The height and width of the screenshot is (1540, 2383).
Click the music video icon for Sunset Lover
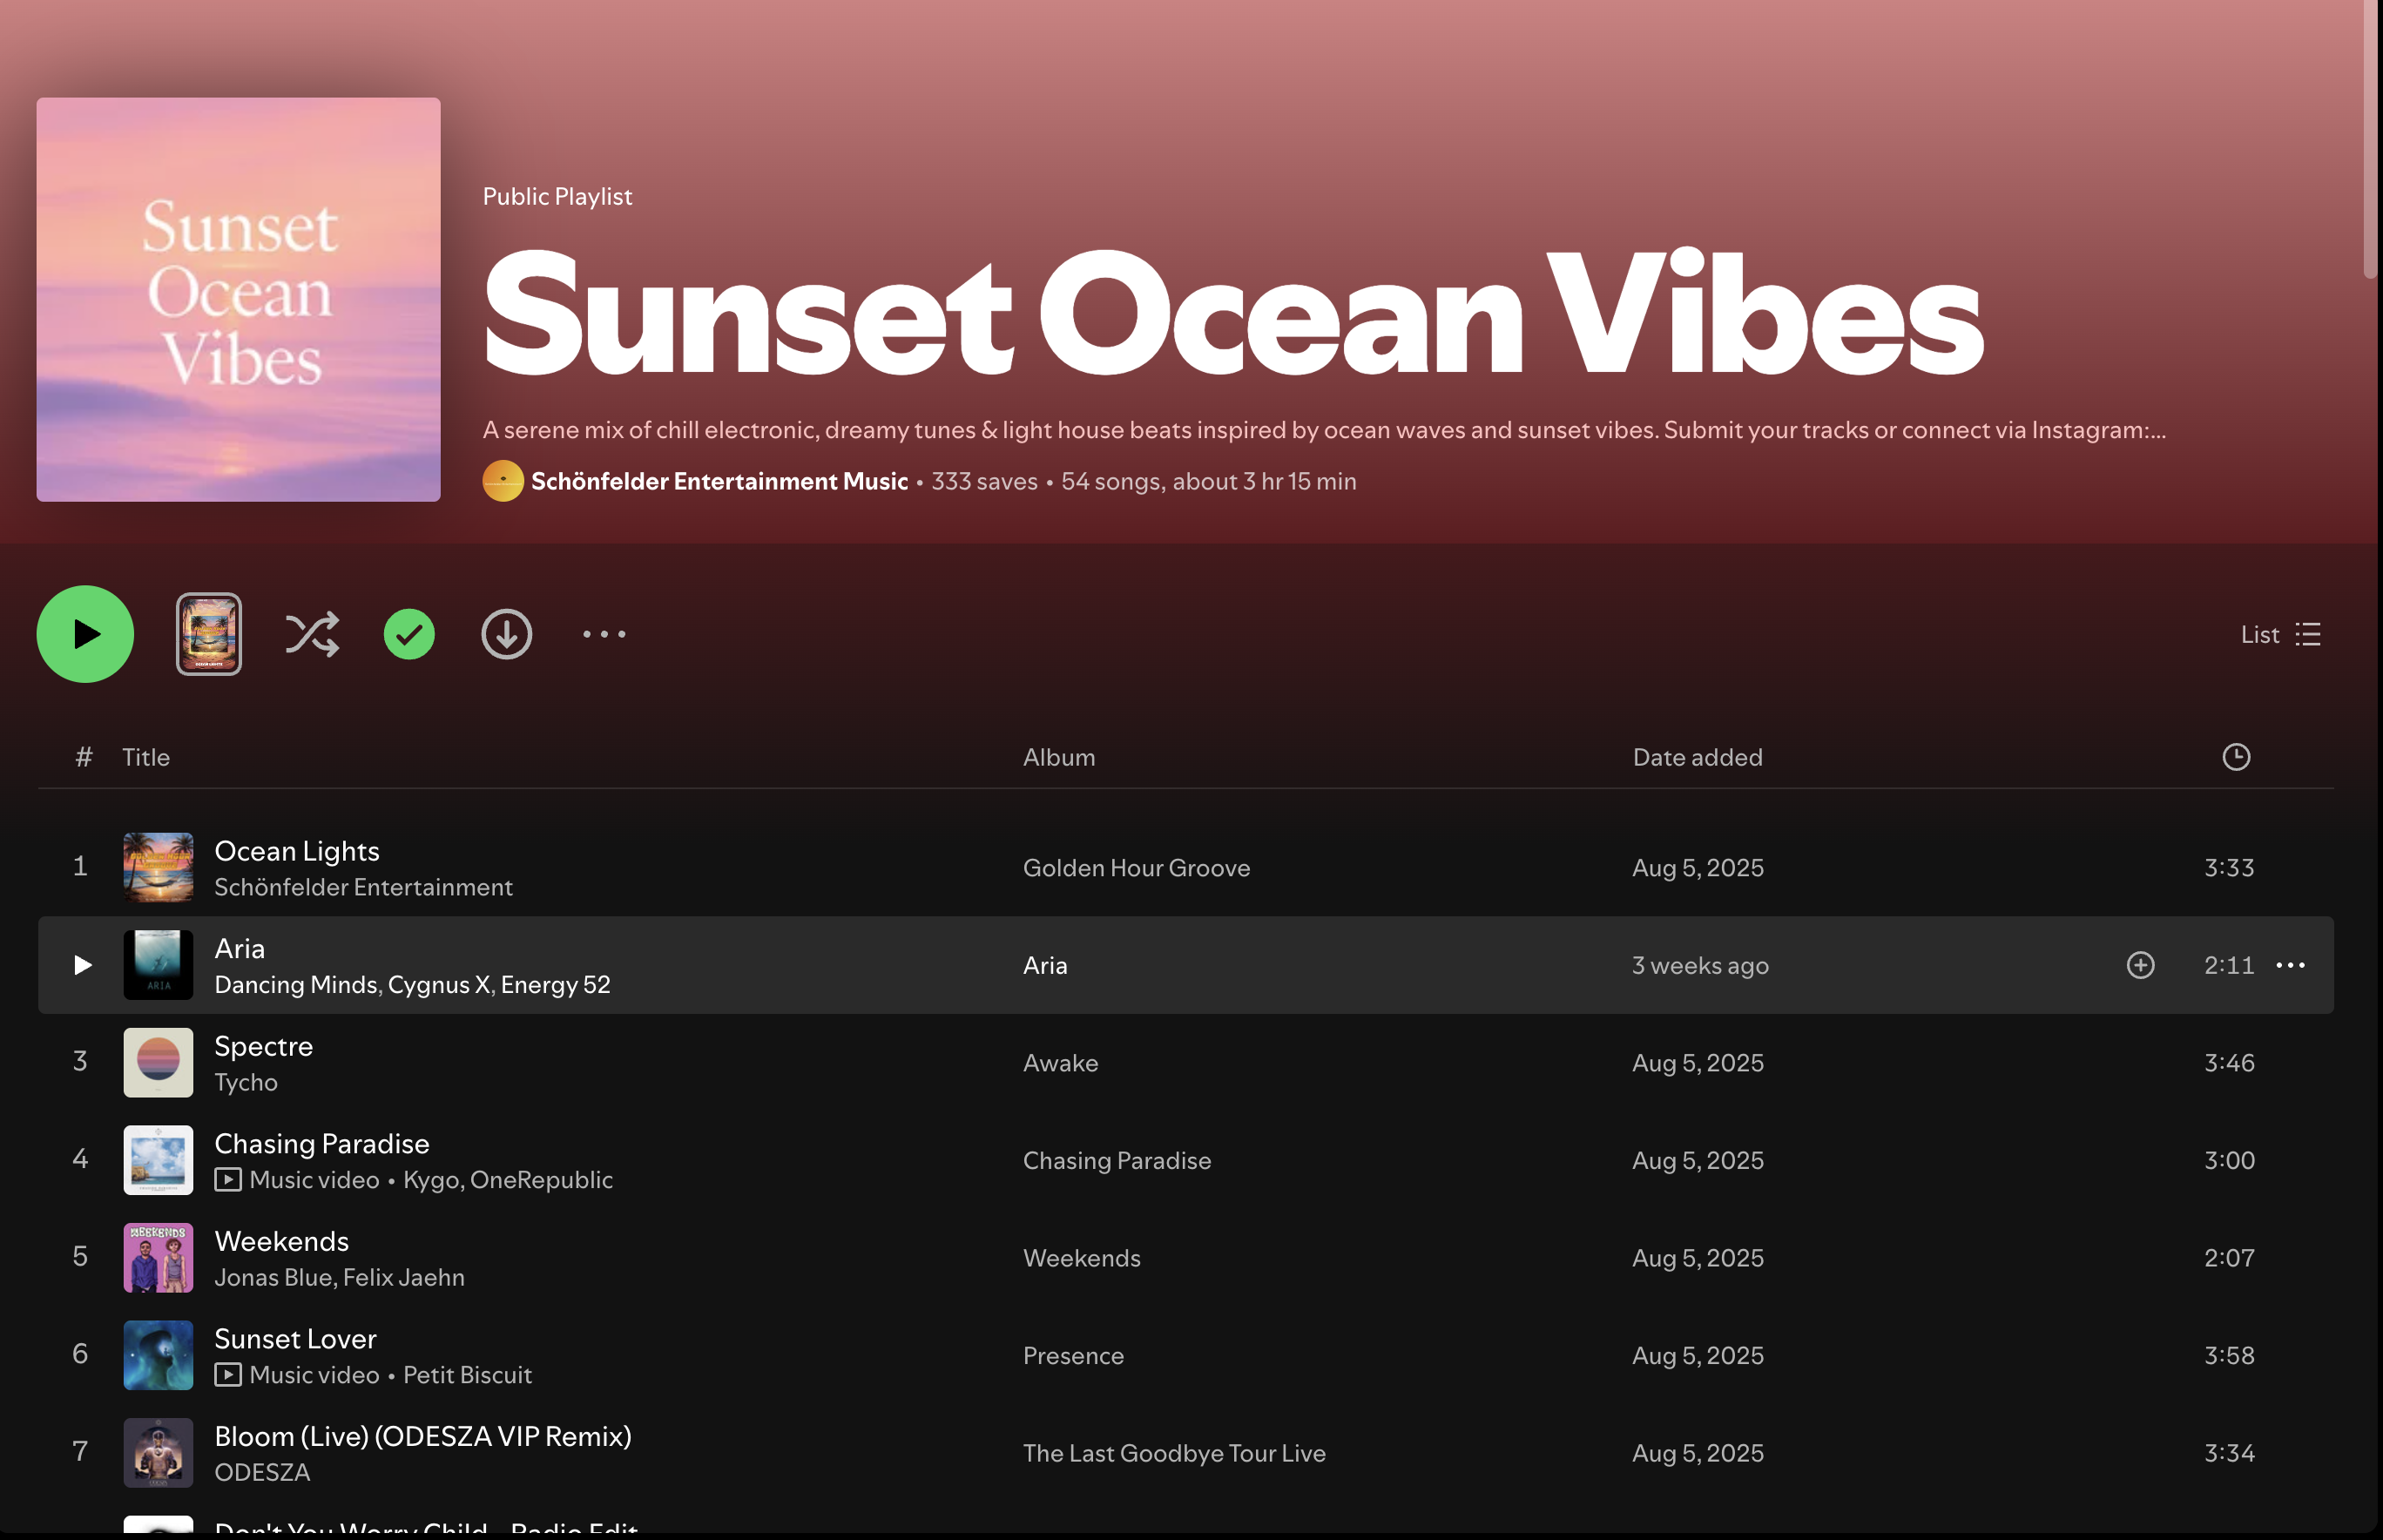(x=228, y=1375)
